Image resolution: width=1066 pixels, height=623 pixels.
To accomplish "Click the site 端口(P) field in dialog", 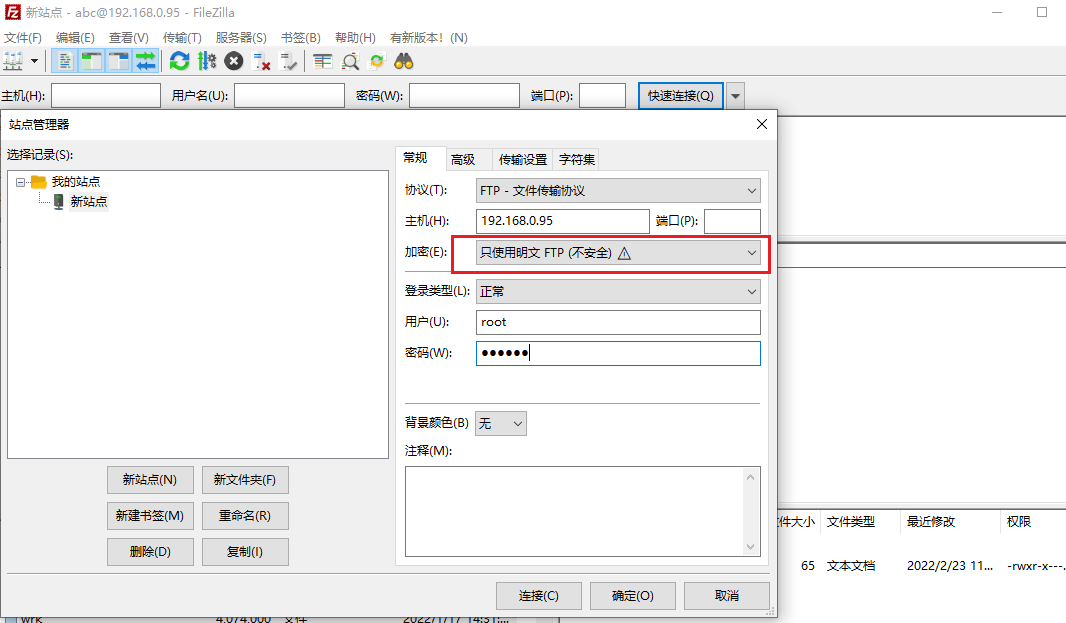I will pyautogui.click(x=732, y=221).
